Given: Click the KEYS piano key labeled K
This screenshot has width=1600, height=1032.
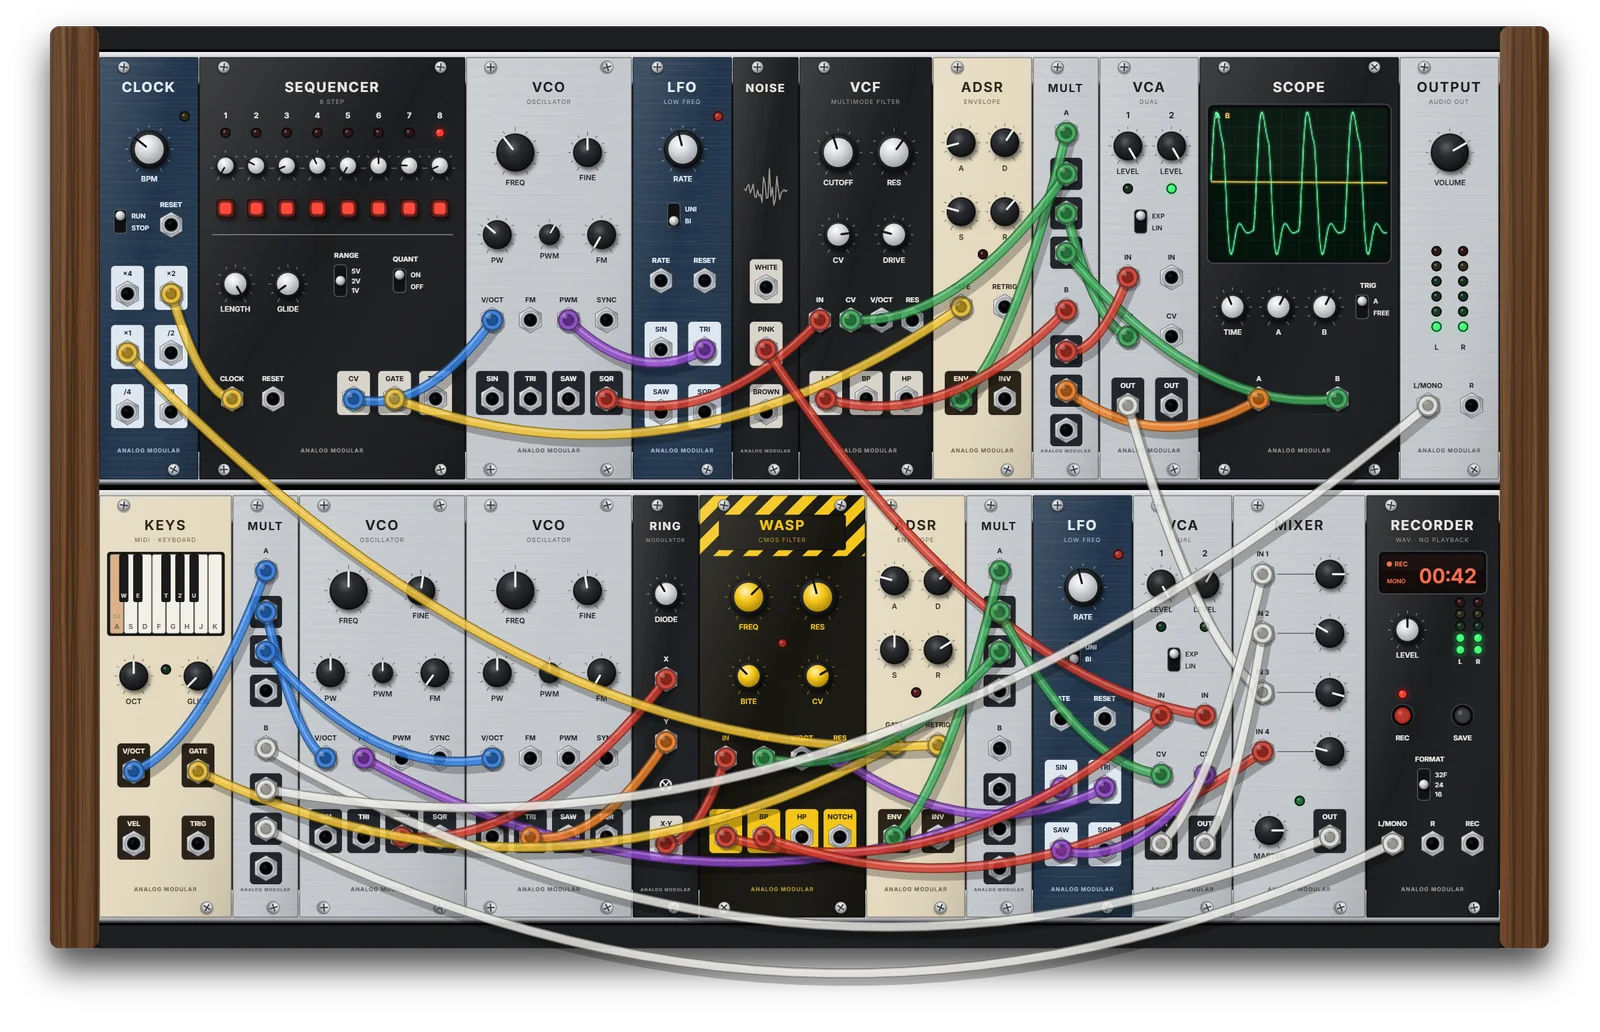Looking at the screenshot, I should tap(214, 595).
